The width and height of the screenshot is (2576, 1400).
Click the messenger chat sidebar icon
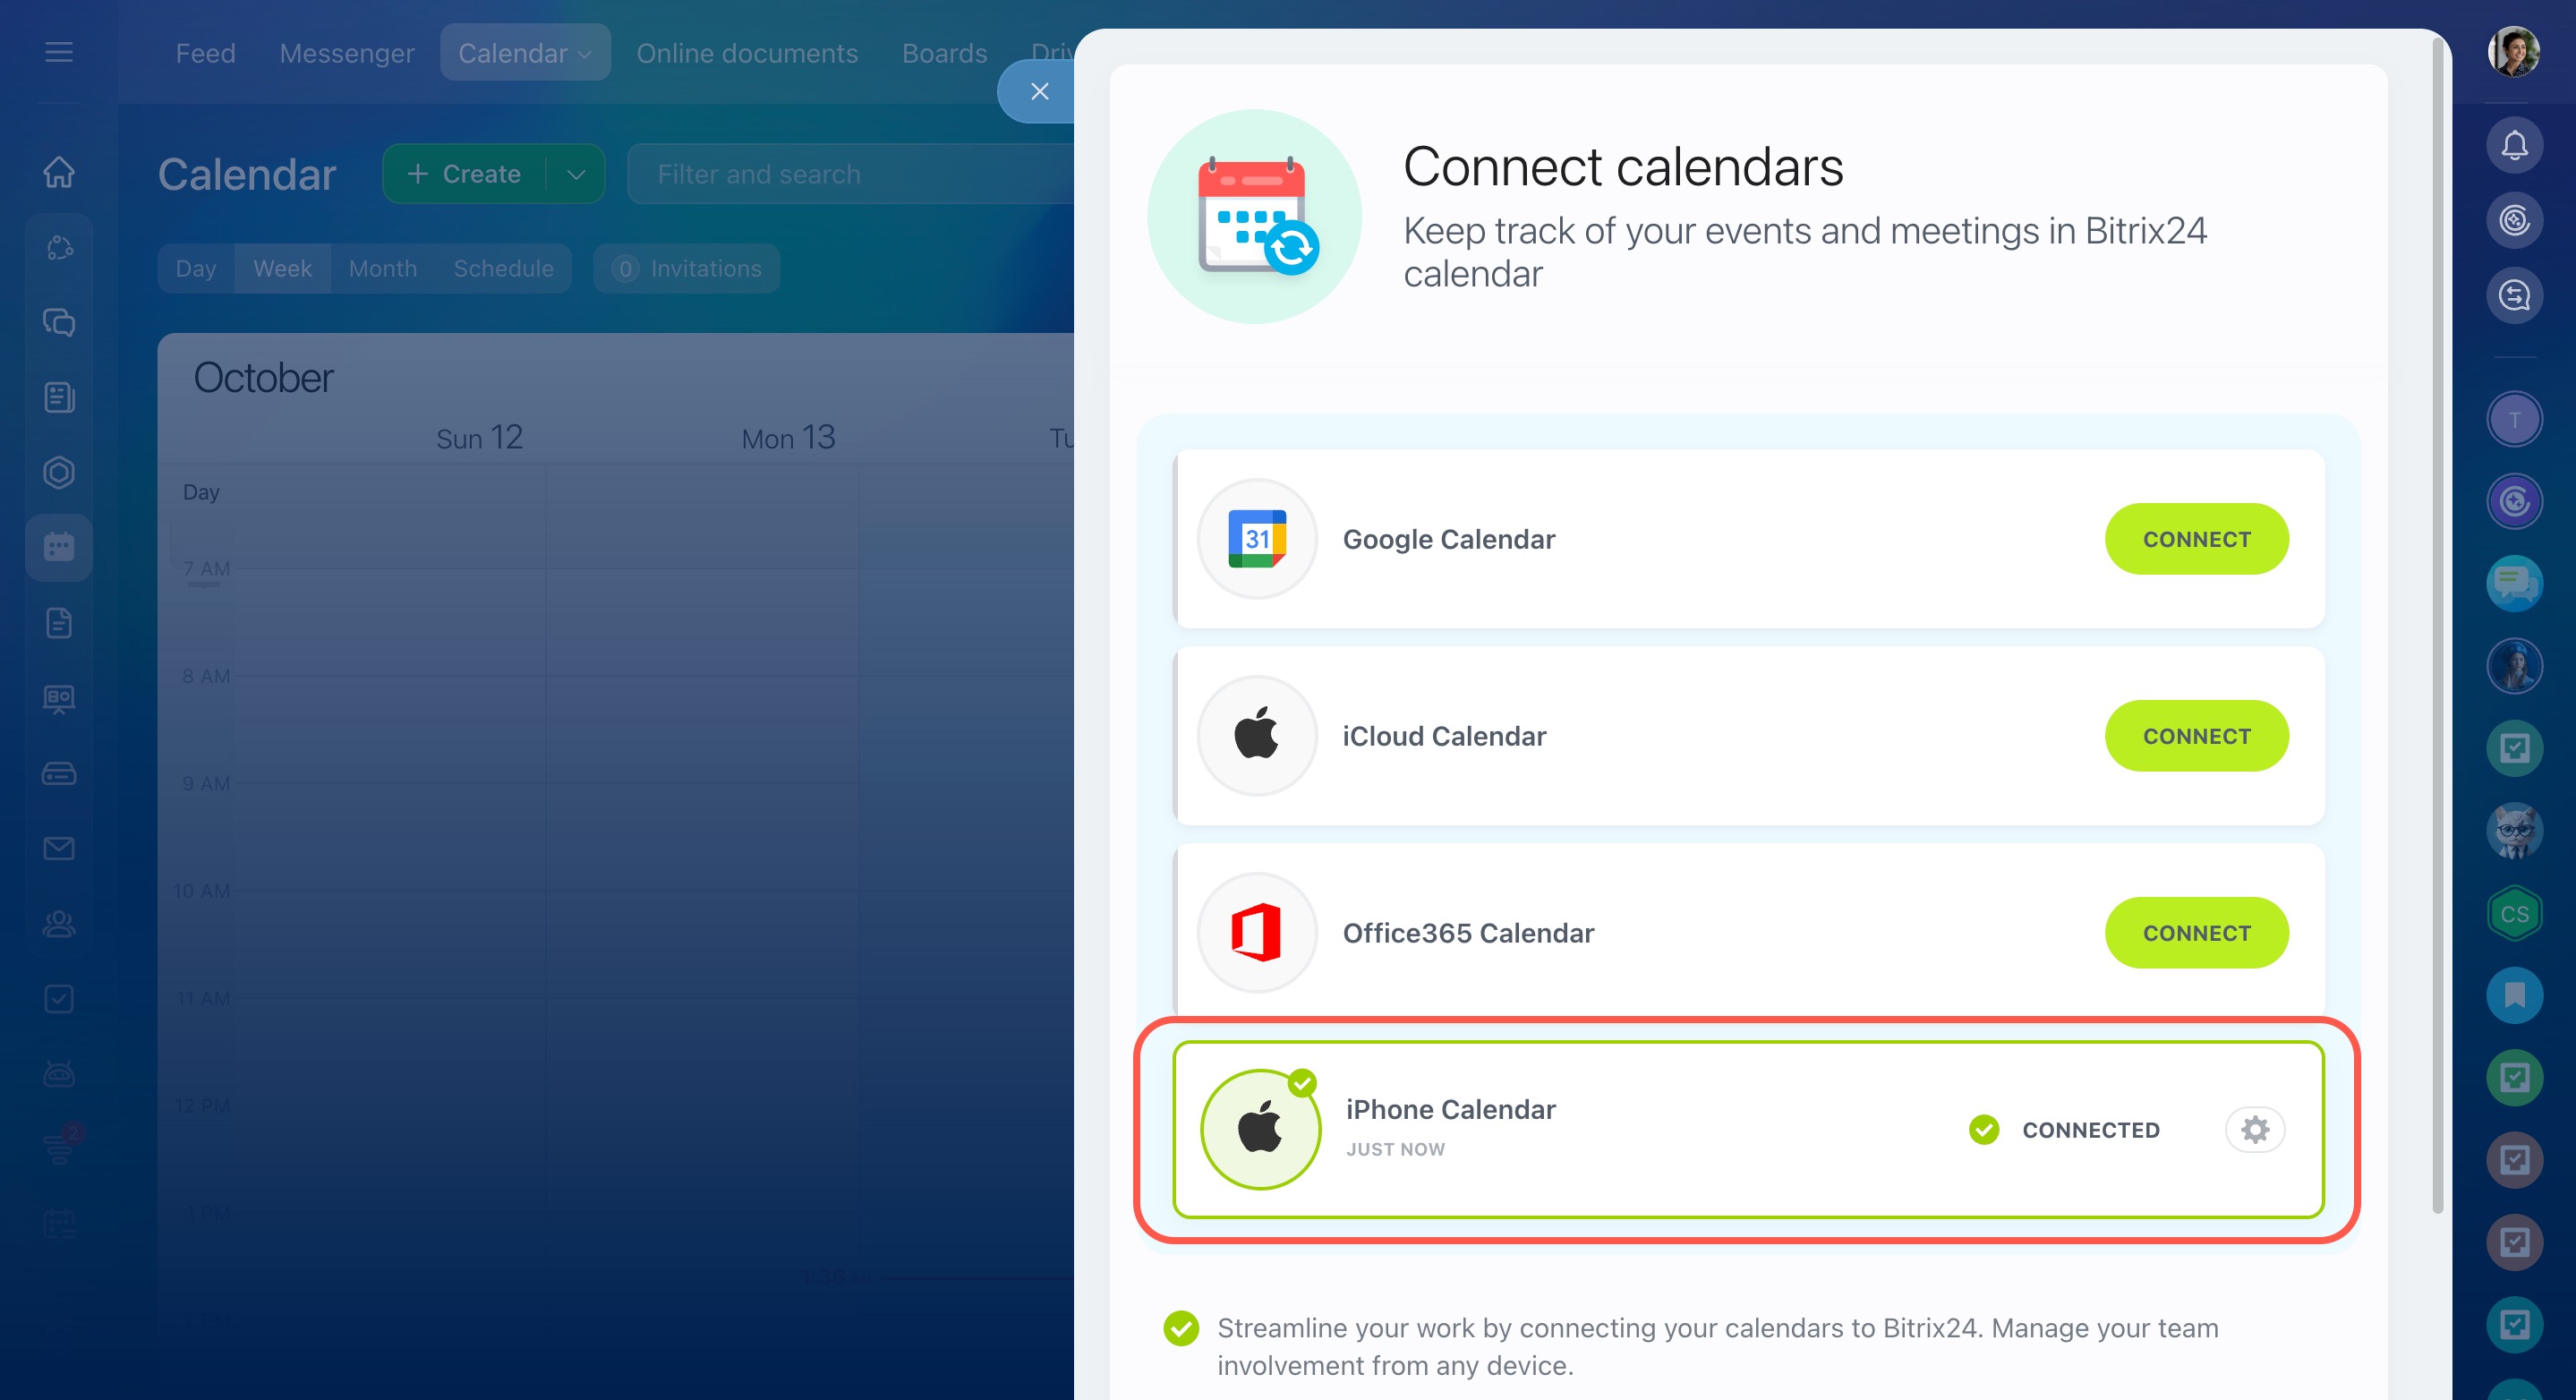59,322
